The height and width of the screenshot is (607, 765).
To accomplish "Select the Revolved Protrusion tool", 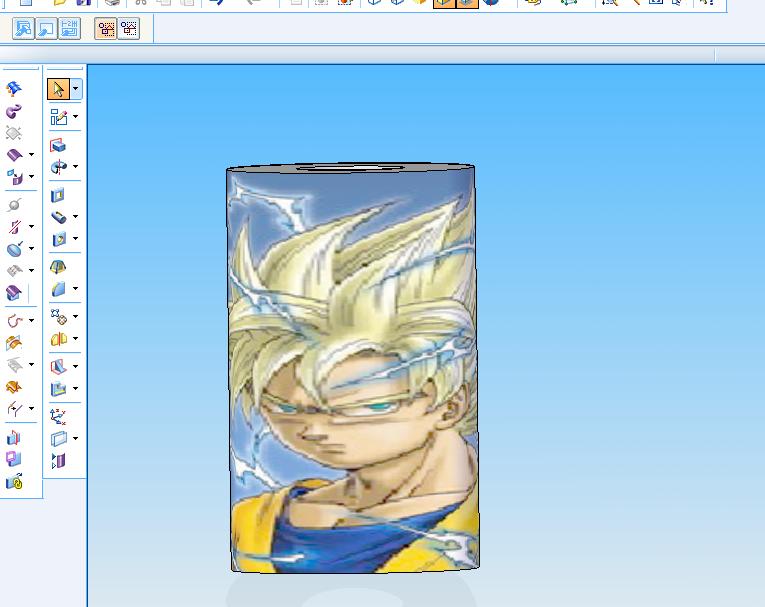I will tap(59, 167).
